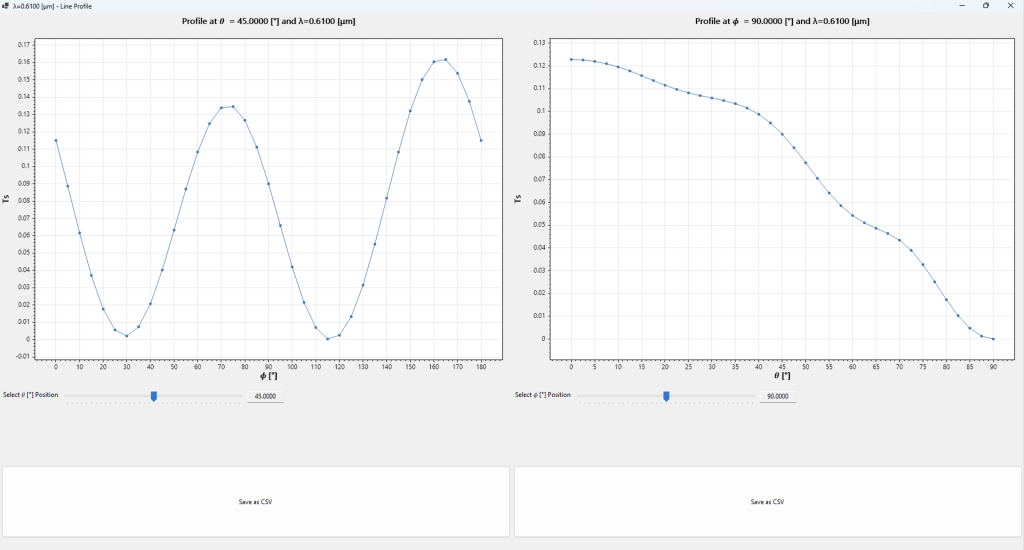Click the 'Select θ [°] Position' label

[x=31, y=395]
